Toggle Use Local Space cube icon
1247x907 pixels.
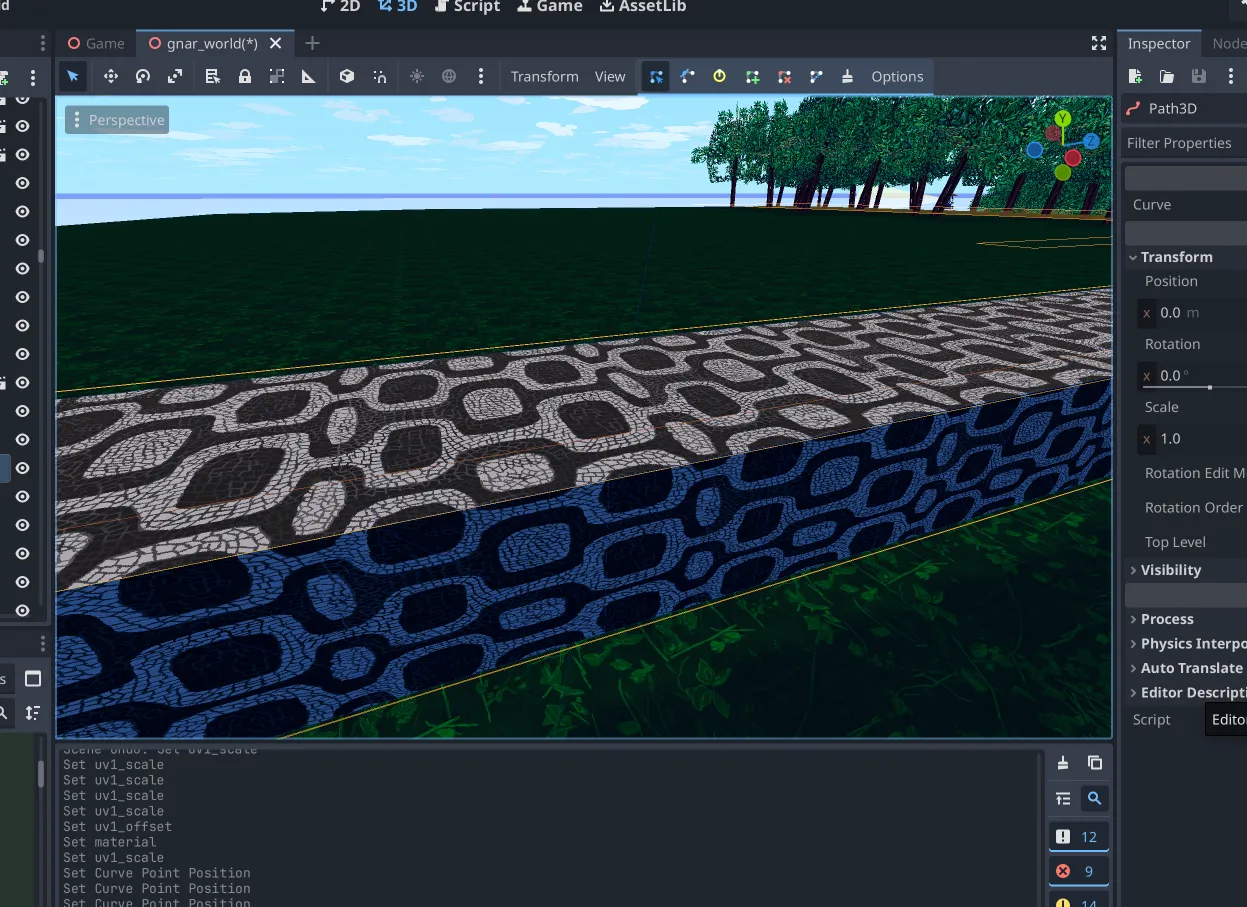[347, 76]
